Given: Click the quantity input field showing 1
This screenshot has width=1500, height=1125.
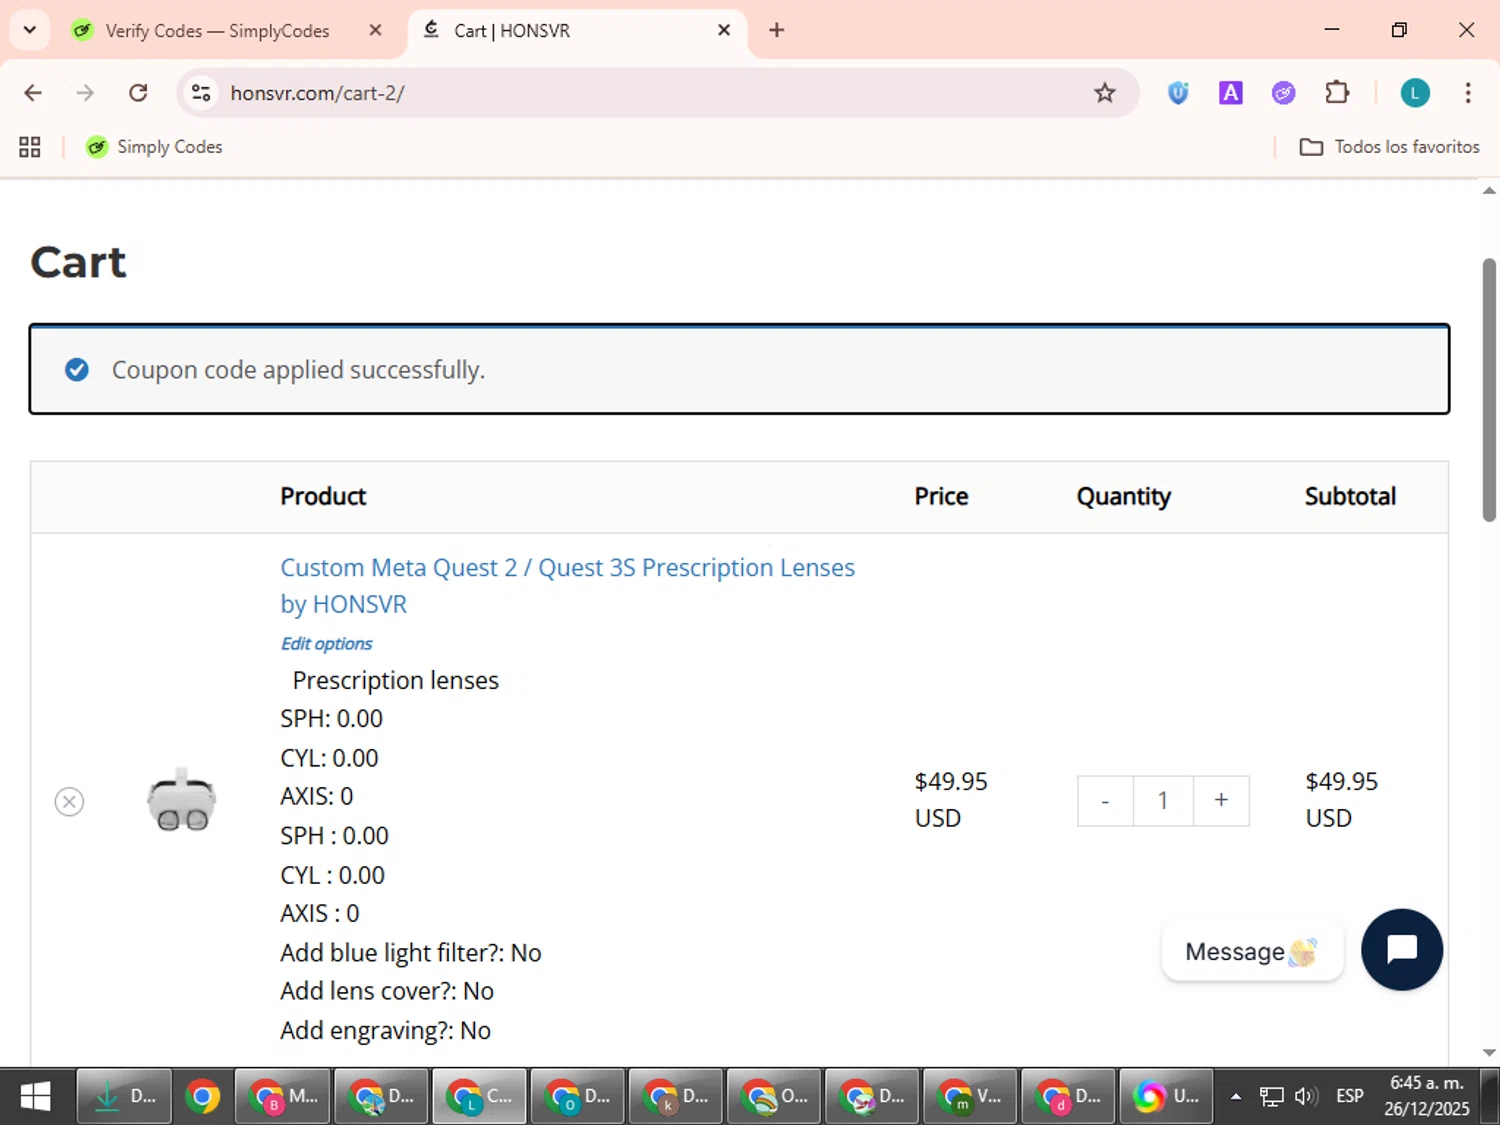Looking at the screenshot, I should (1163, 801).
